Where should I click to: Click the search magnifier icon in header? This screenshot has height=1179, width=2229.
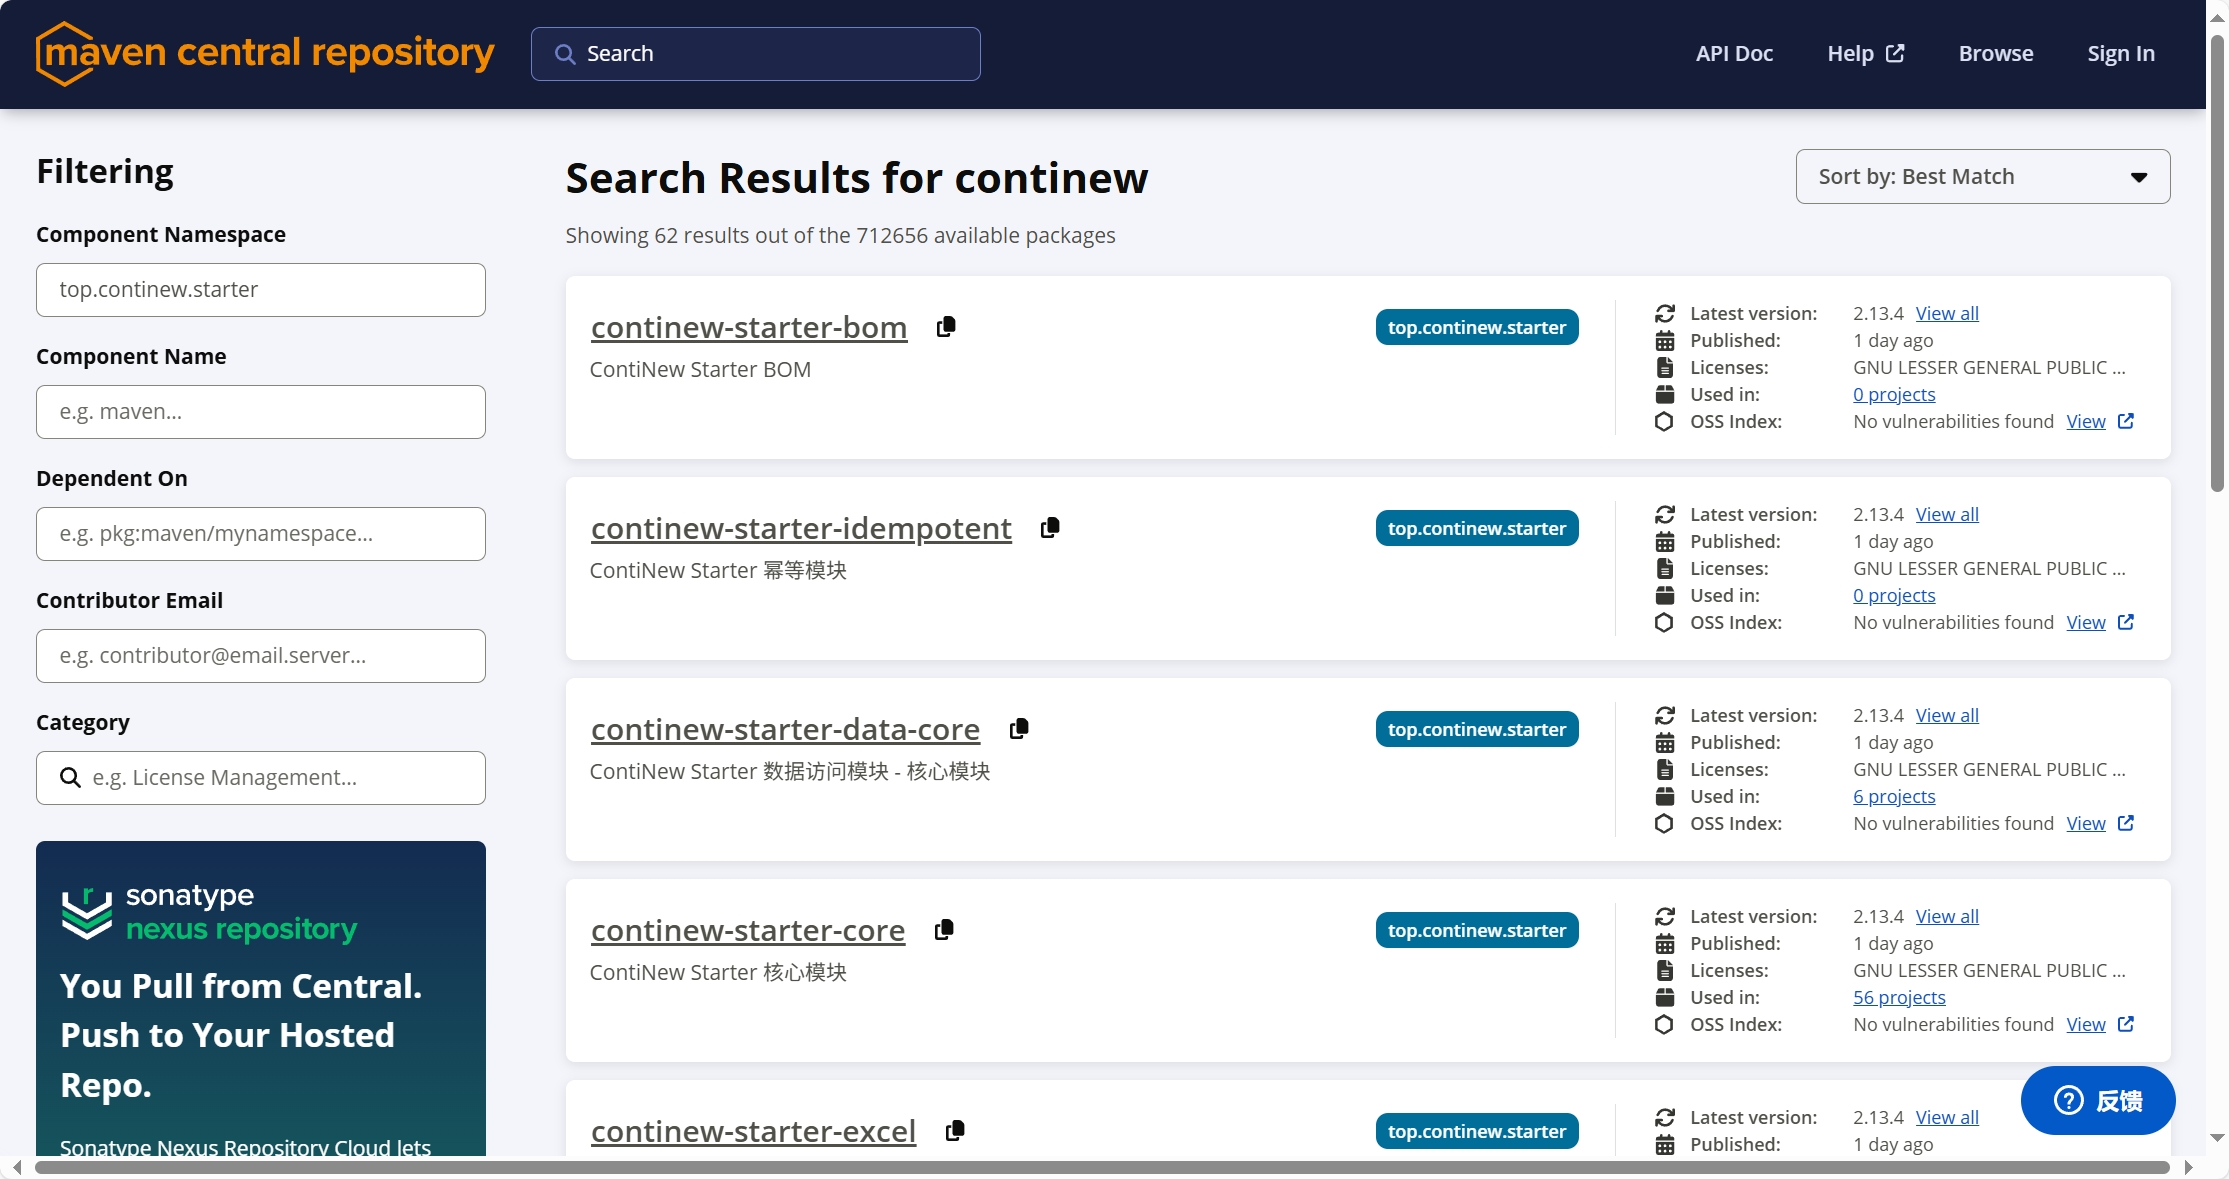(x=565, y=54)
